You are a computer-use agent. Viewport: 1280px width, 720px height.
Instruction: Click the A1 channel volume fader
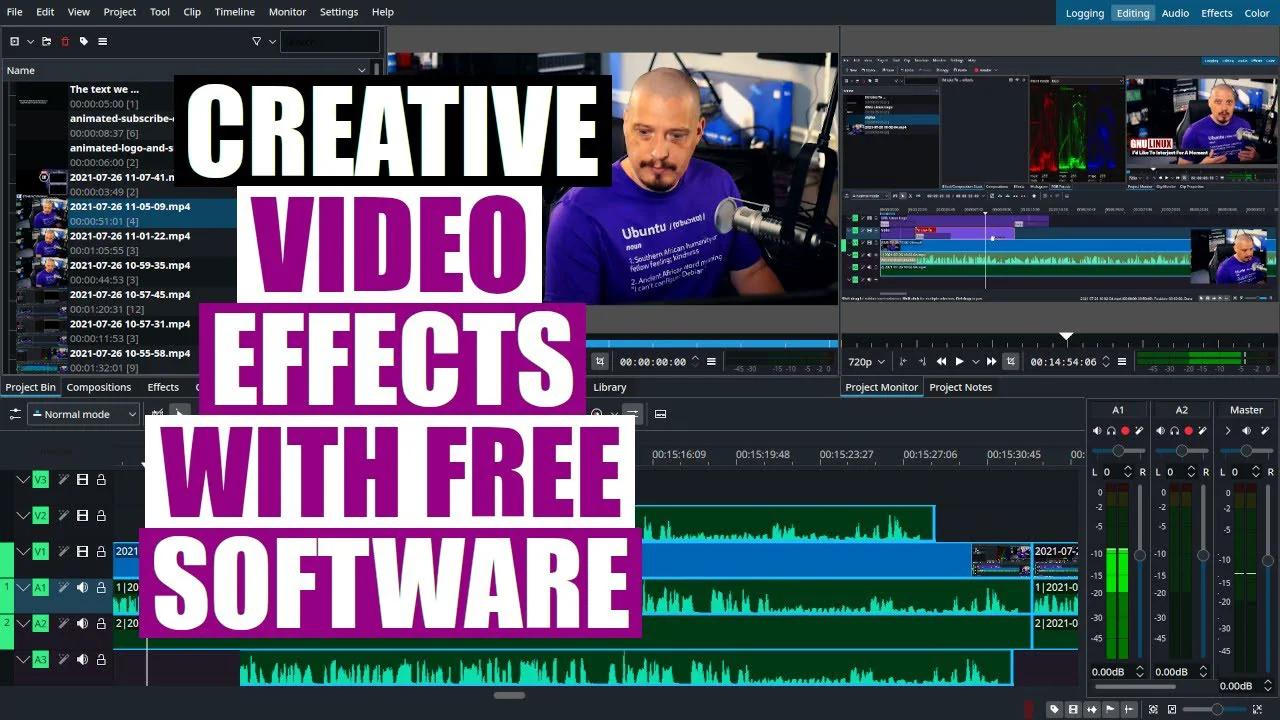coord(1139,555)
